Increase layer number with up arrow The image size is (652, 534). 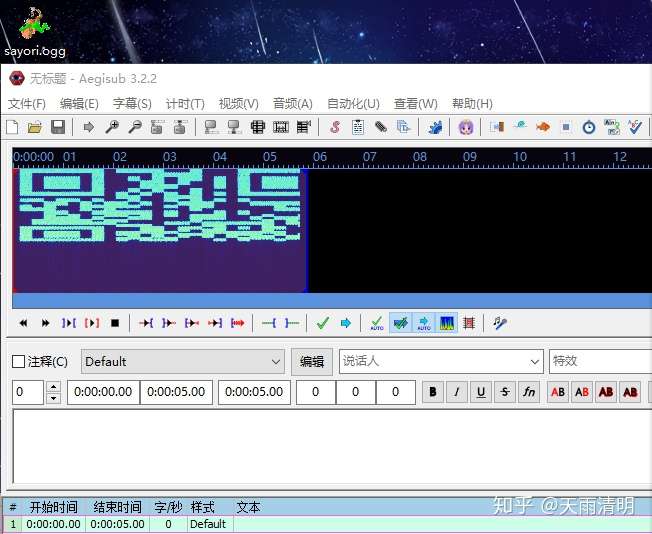click(x=53, y=387)
